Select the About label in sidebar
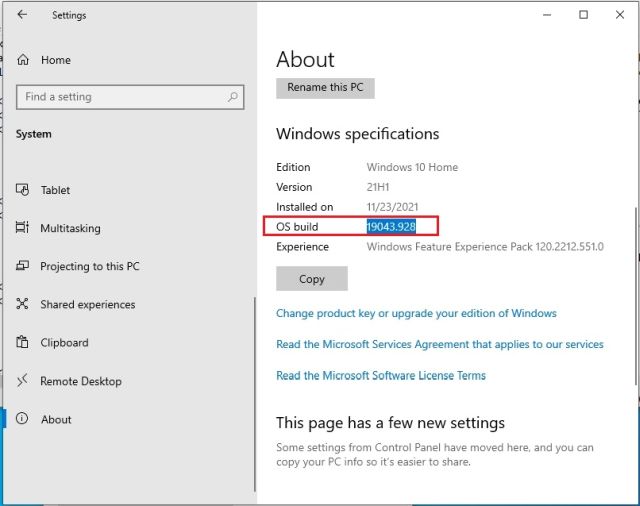 56,419
